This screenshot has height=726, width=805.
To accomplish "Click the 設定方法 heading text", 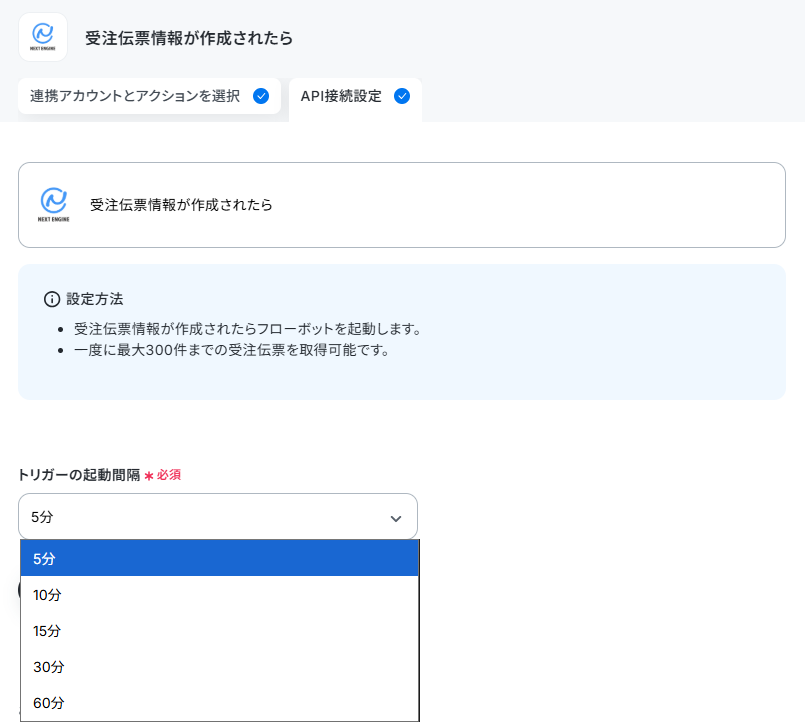I will coord(95,299).
